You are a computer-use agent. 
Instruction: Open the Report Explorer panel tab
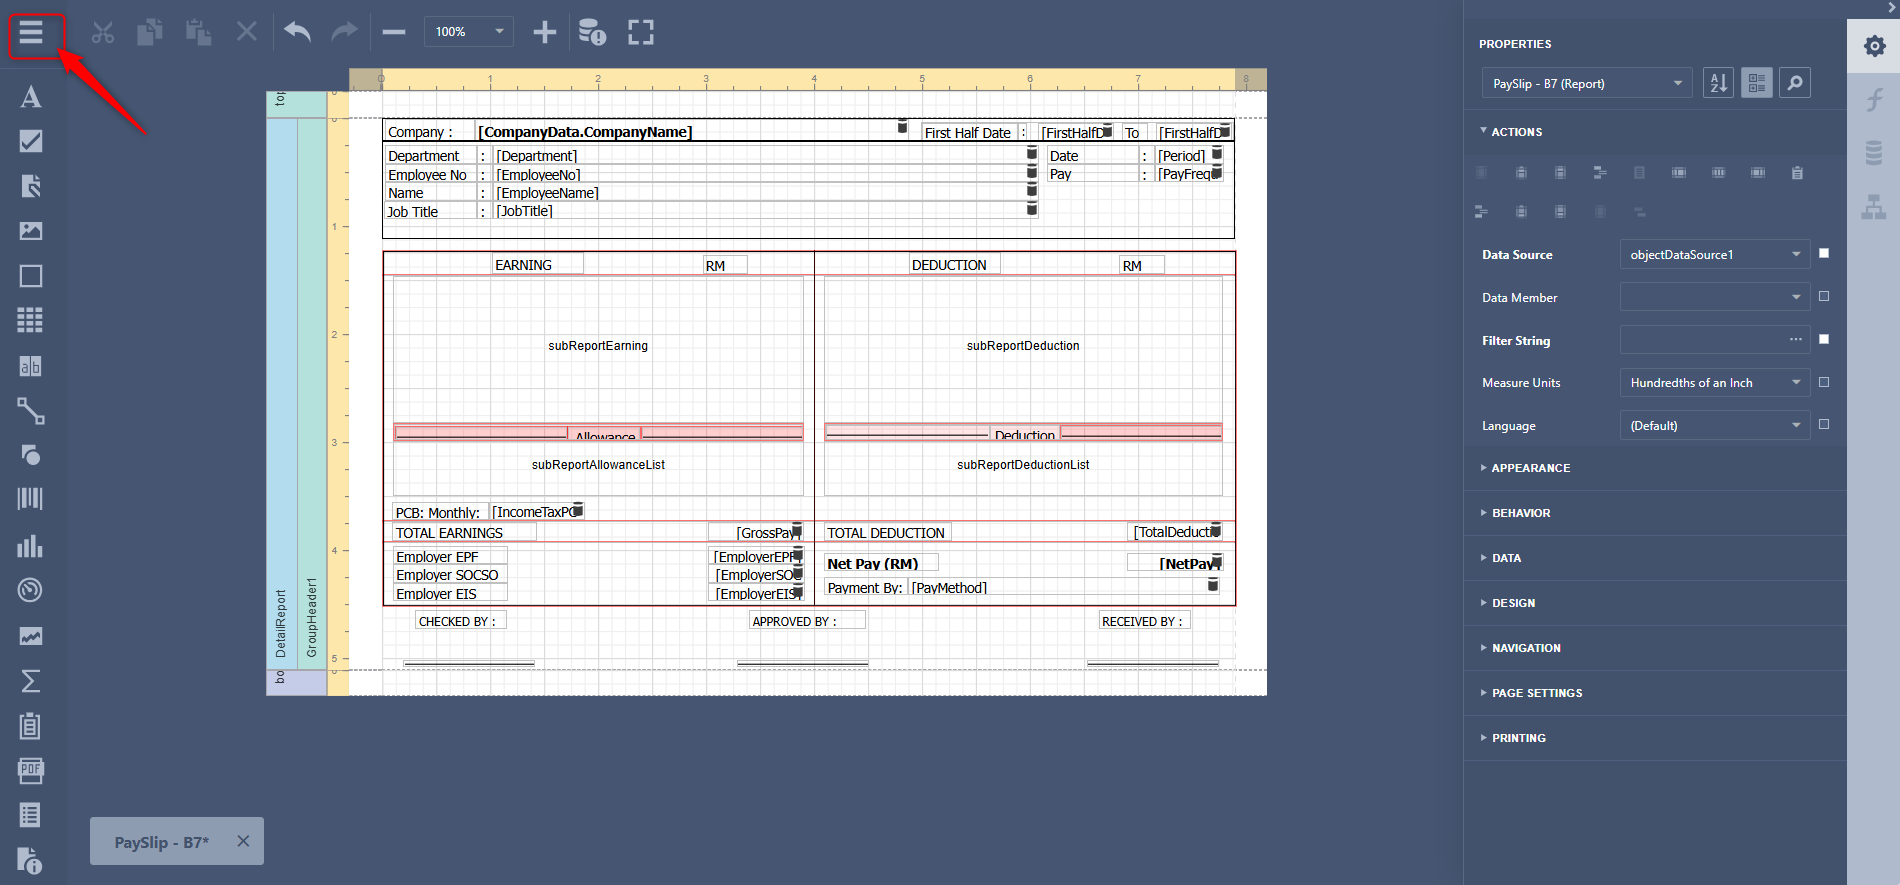pyautogui.click(x=1874, y=207)
